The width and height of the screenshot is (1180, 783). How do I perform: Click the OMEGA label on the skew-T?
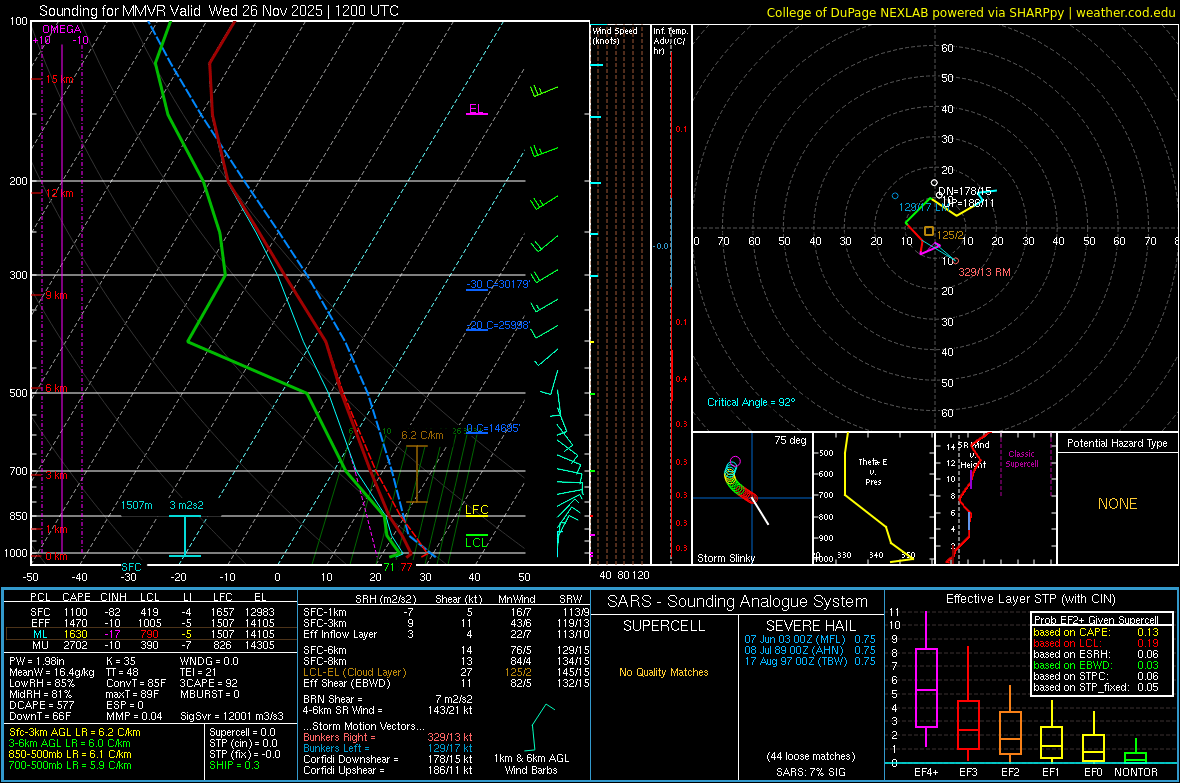(x=62, y=29)
